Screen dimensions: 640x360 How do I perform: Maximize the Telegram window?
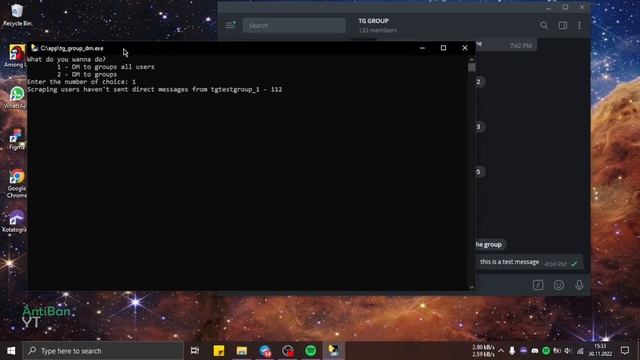point(565,7)
